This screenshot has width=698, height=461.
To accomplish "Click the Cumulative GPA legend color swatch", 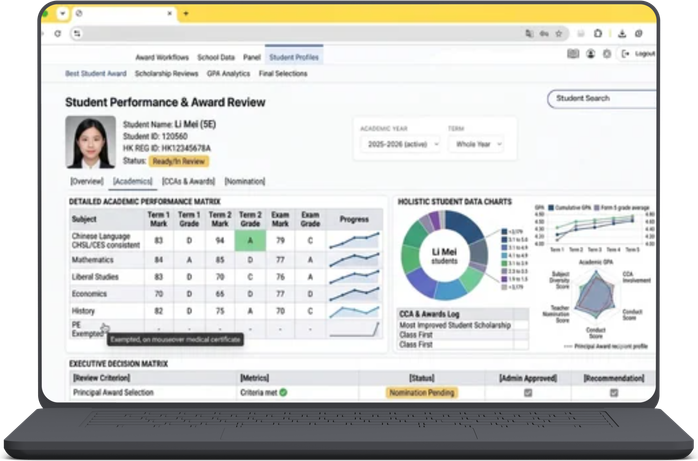I will [551, 207].
